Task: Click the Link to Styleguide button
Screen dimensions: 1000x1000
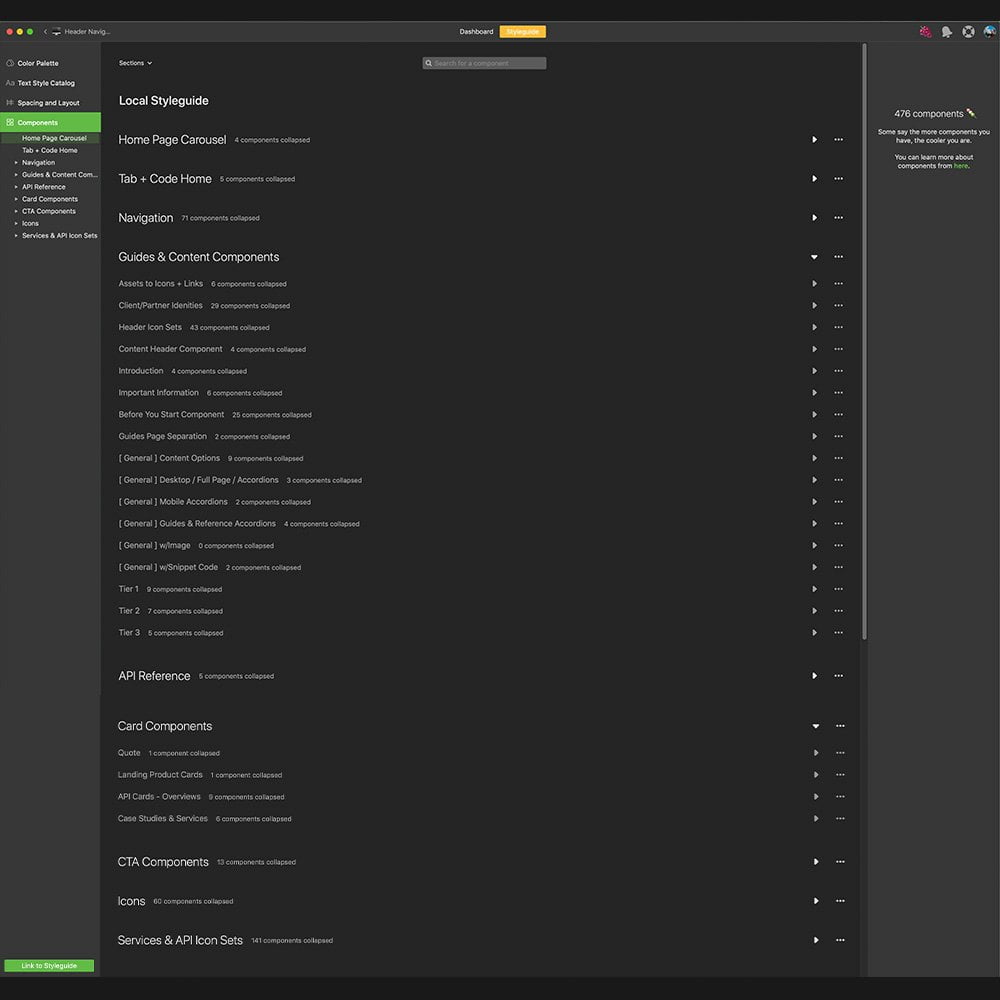Action: (49, 966)
